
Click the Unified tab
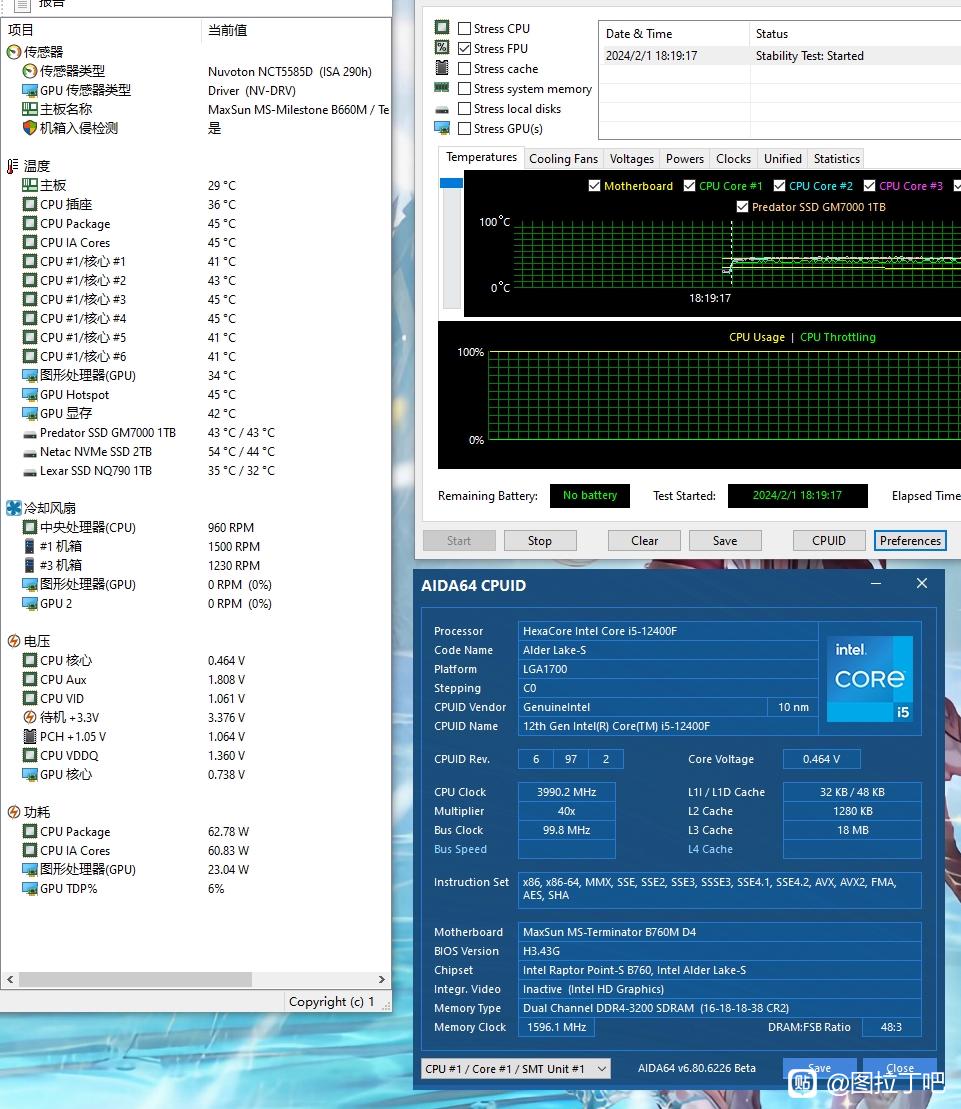783,158
